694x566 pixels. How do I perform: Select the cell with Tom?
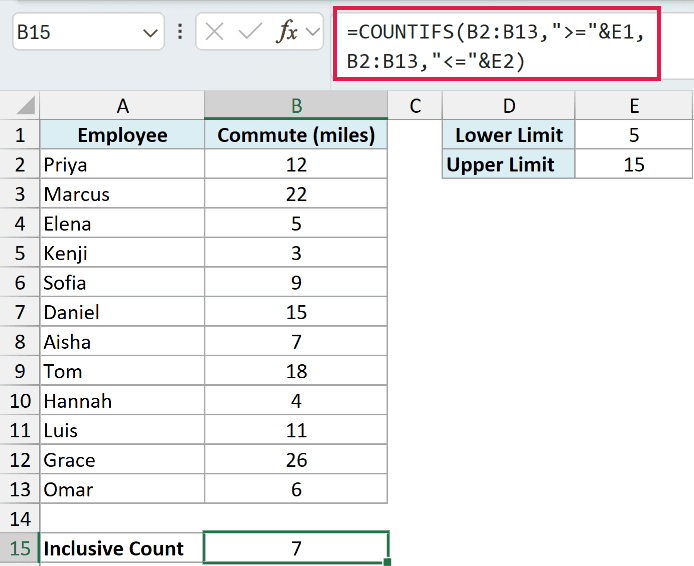pyautogui.click(x=122, y=371)
